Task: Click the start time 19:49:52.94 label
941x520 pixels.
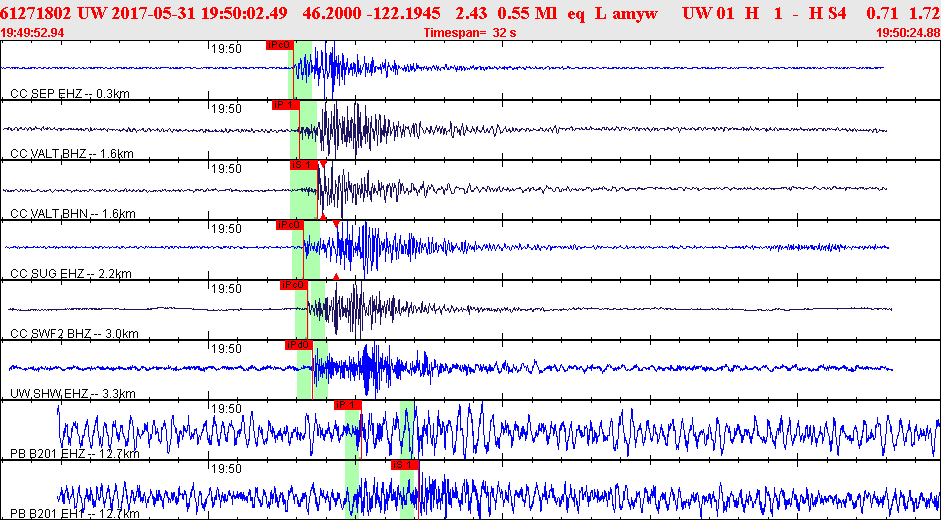Action: (33, 33)
